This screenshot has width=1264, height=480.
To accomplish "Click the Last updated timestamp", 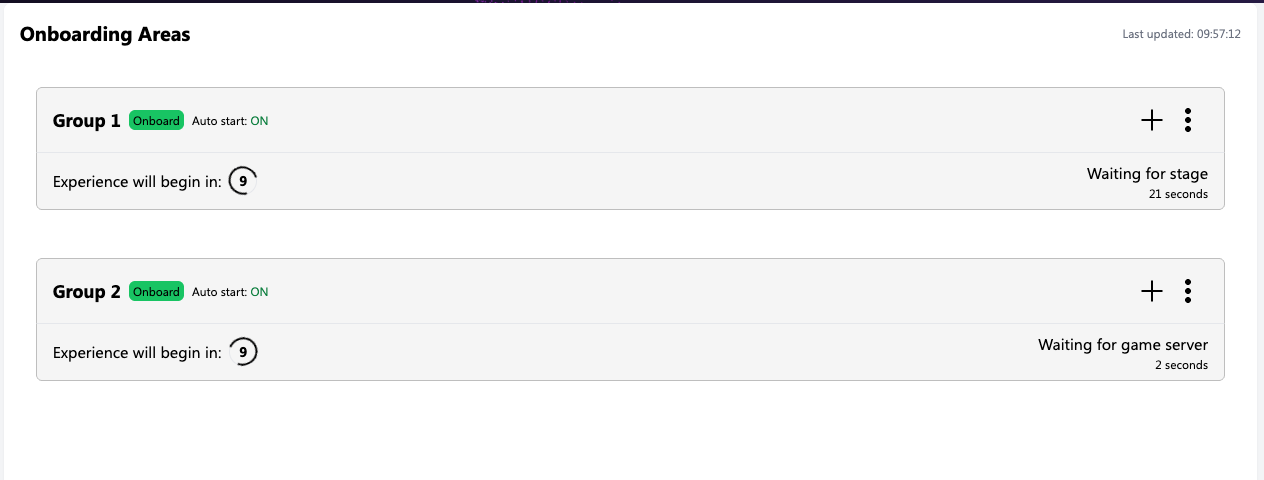I will (1181, 35).
